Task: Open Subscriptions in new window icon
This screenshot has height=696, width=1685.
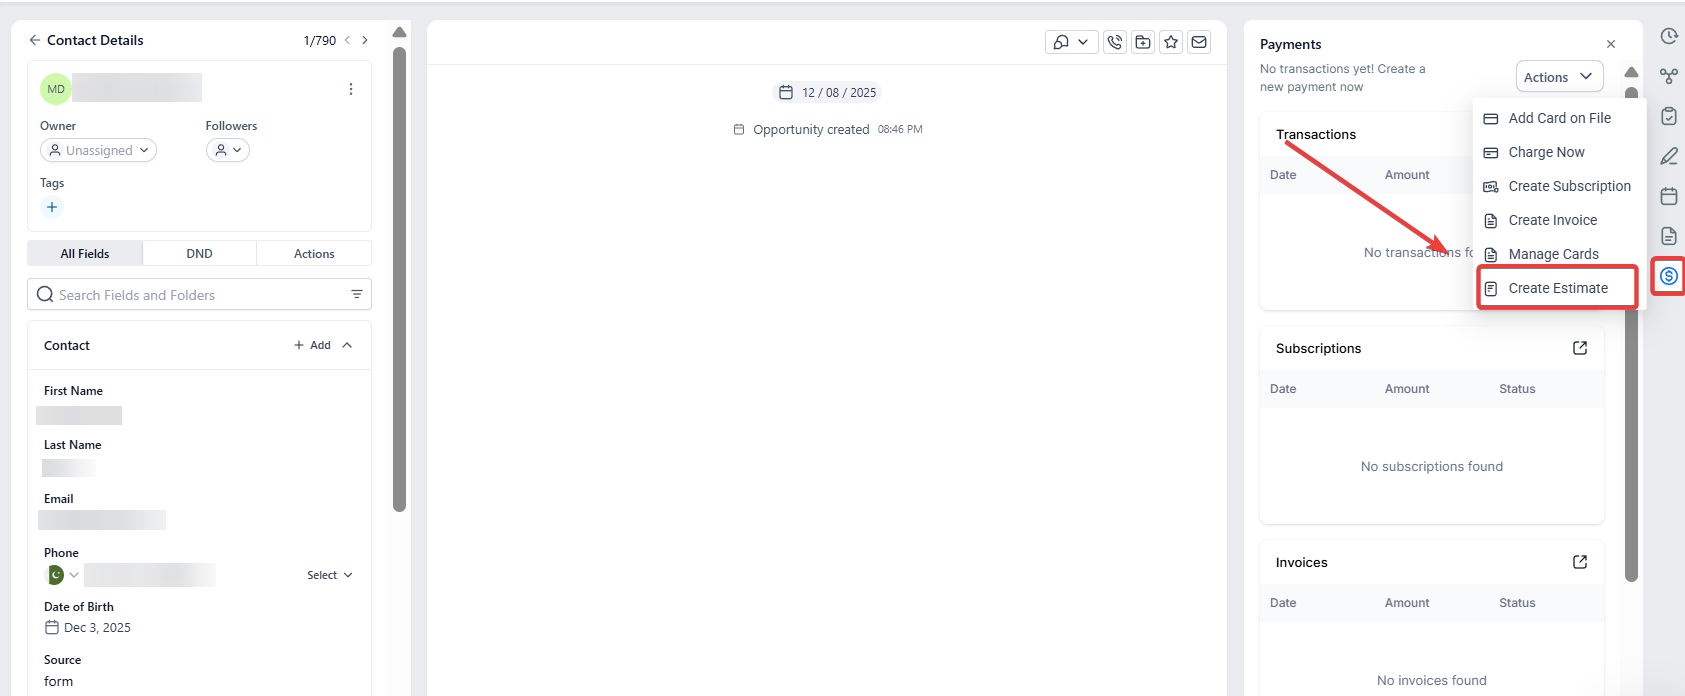Action: [1580, 348]
